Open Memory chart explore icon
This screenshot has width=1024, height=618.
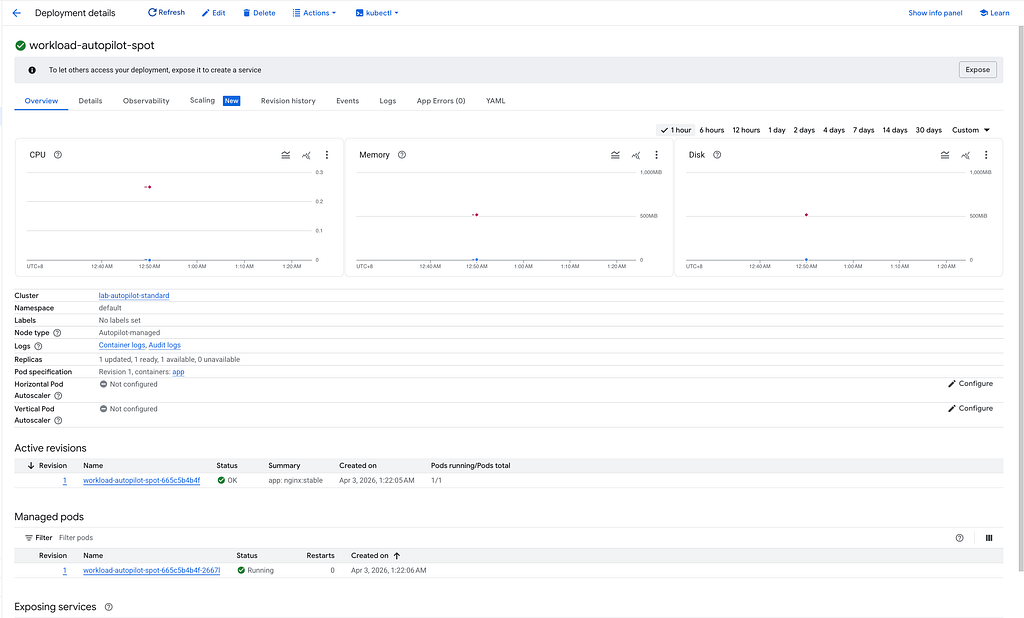tap(636, 155)
